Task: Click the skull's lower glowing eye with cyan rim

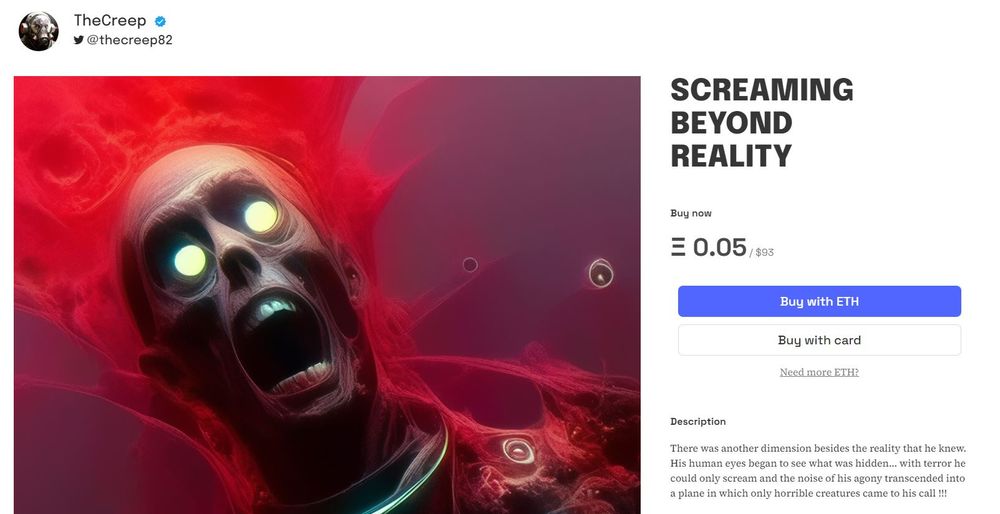Action: (190, 260)
